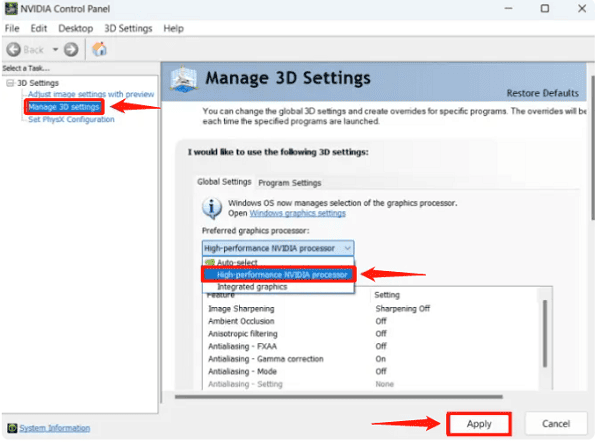Open the Windows graphics settings link

pyautogui.click(x=297, y=213)
